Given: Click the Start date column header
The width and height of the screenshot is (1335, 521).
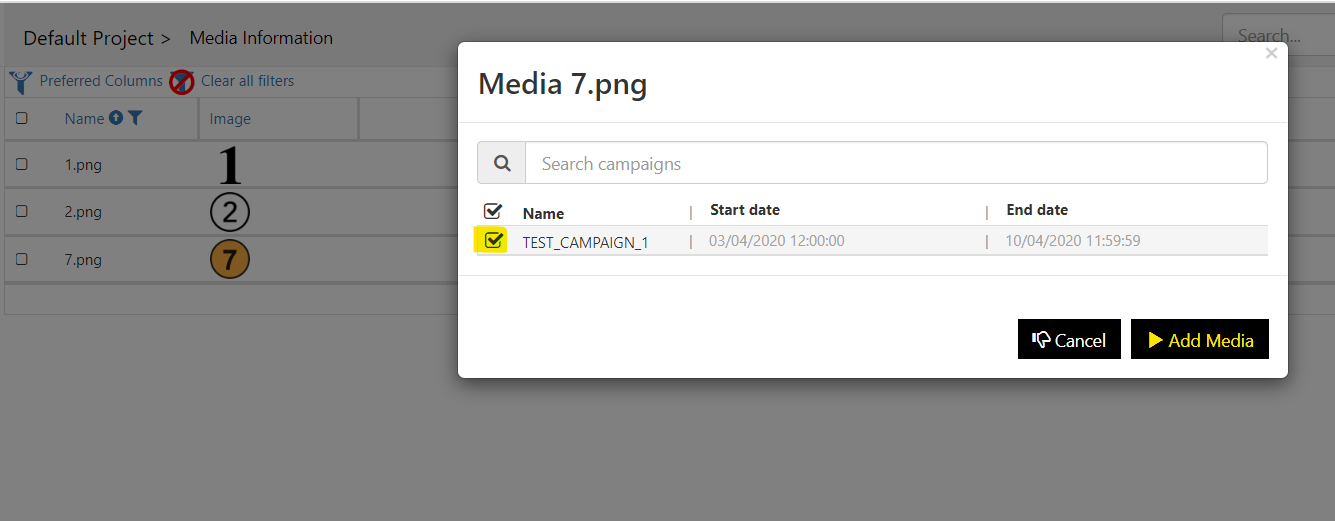Looking at the screenshot, I should (745, 210).
